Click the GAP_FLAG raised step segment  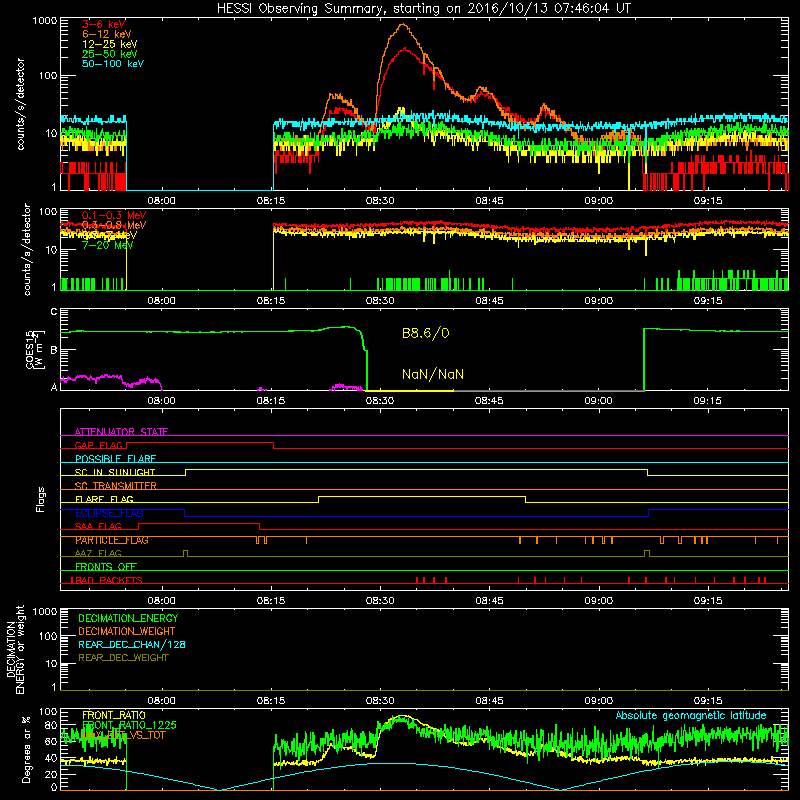pos(200,443)
